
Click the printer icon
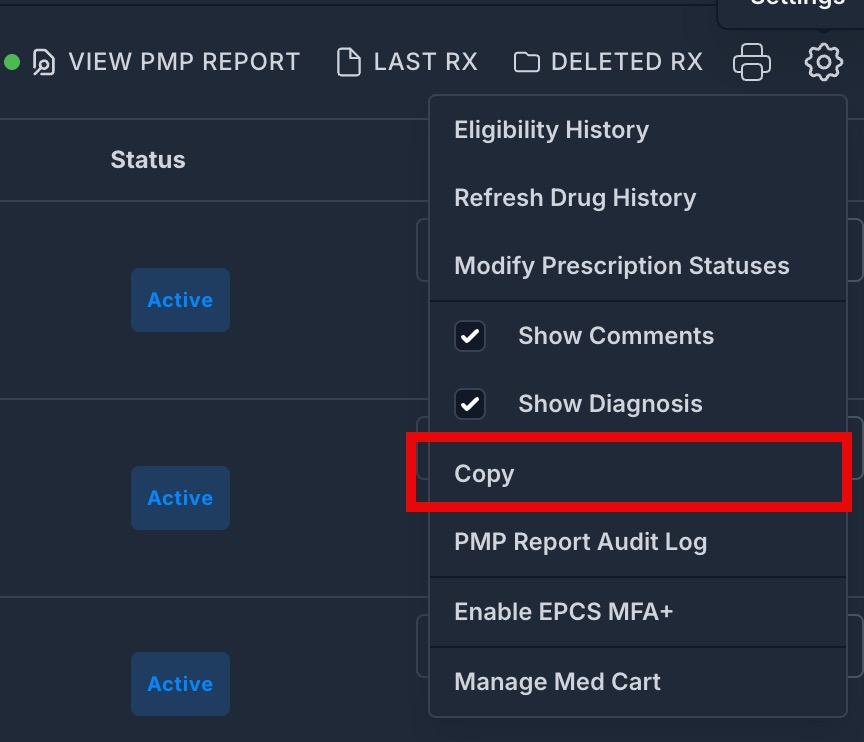point(752,62)
